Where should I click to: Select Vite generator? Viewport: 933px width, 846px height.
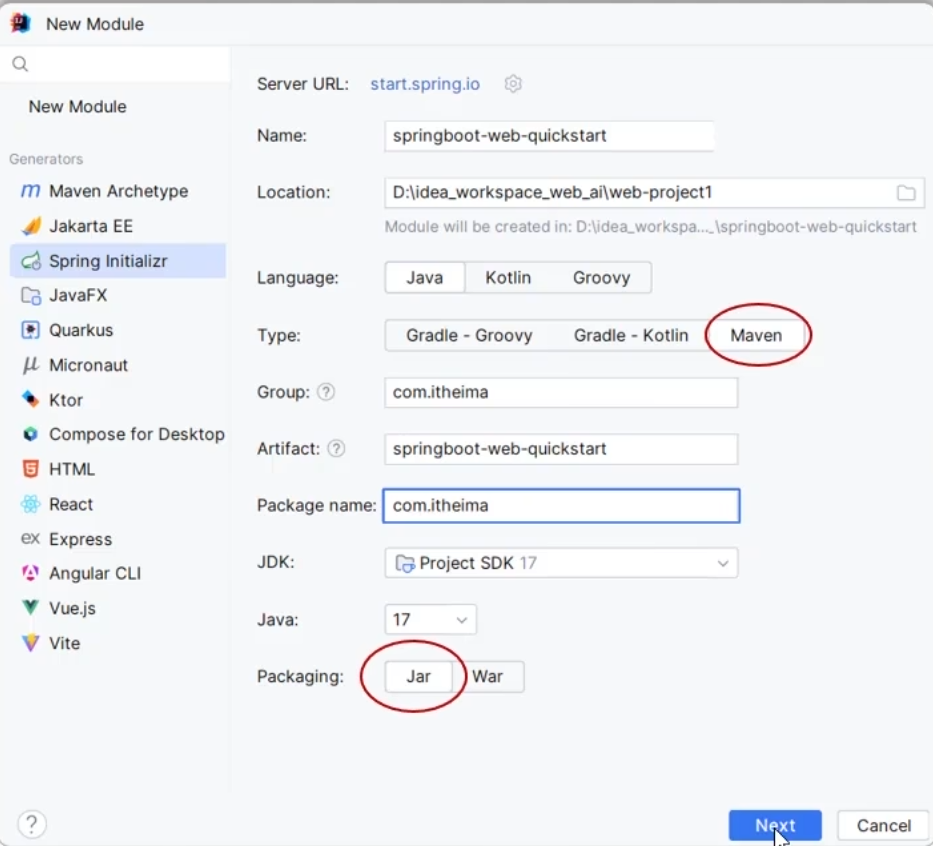tap(118, 643)
